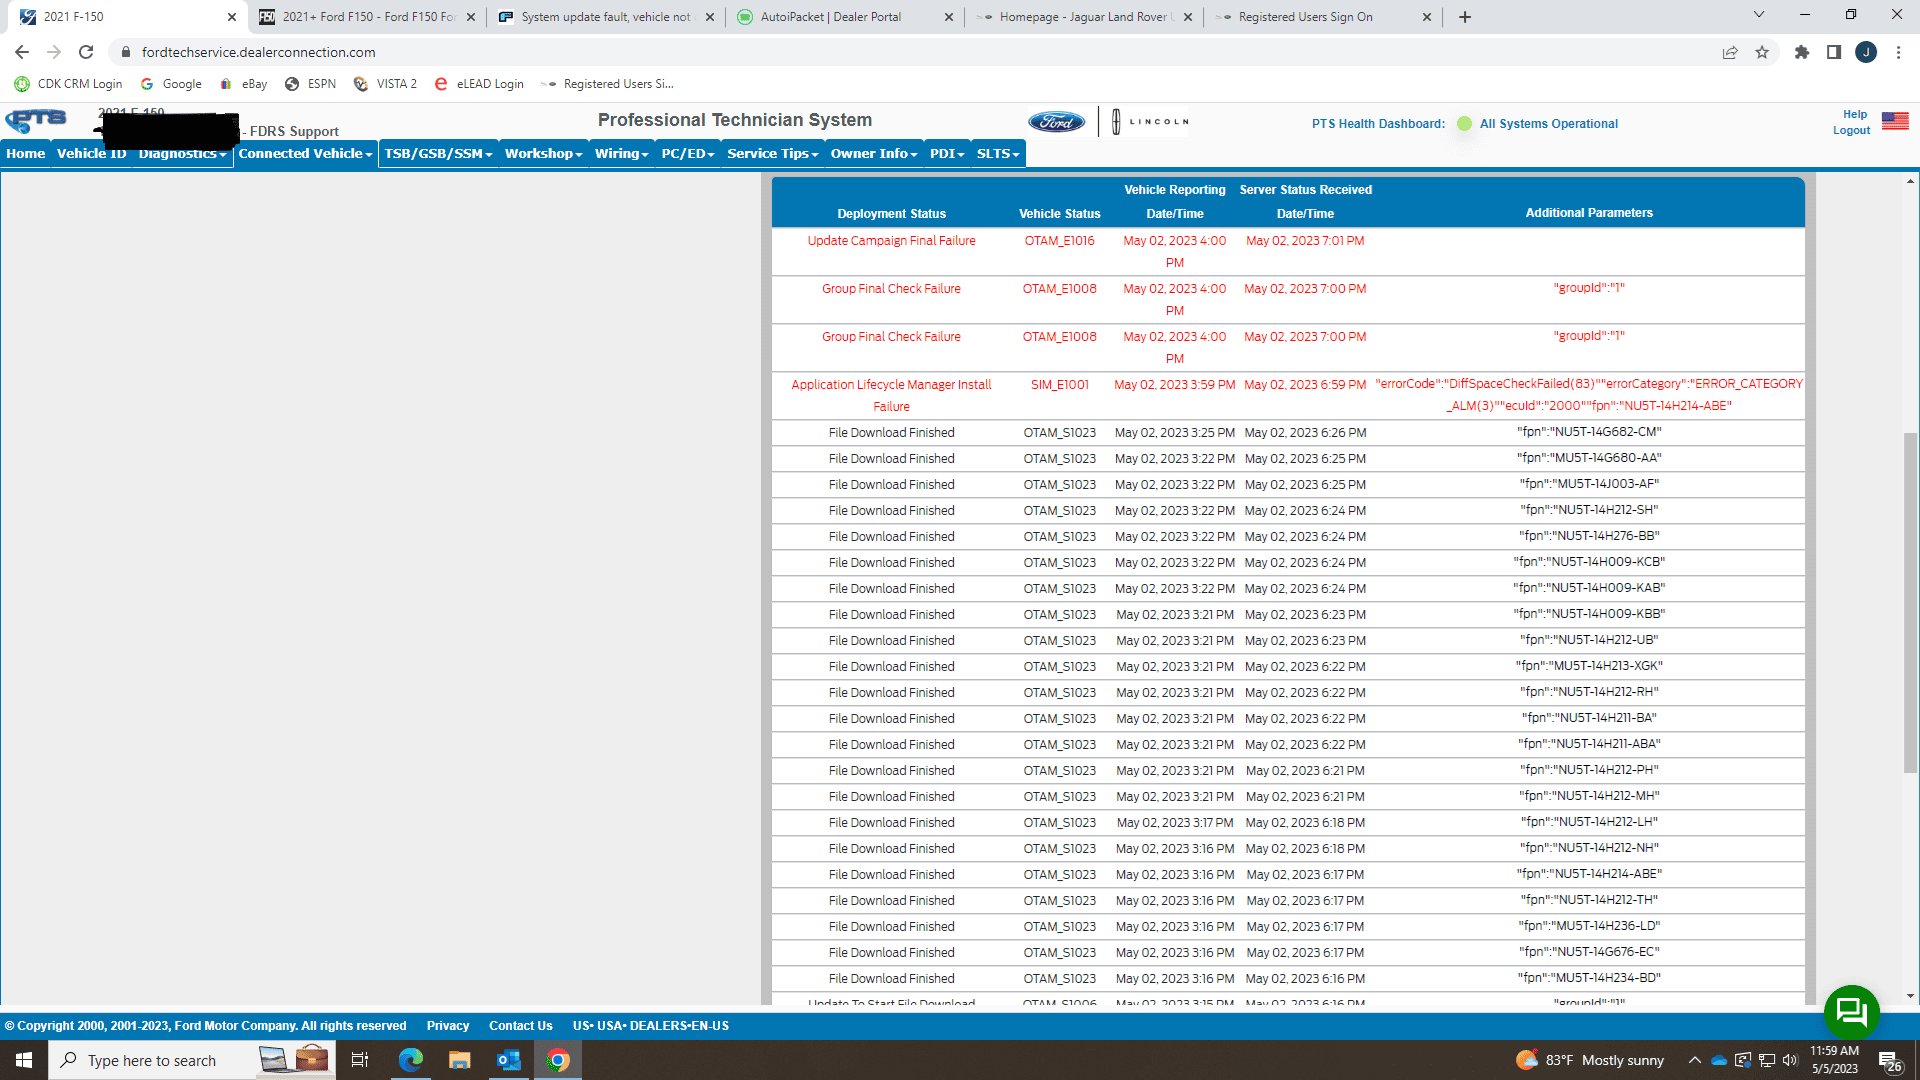Screen dimensions: 1920x1080
Task: Open the Workshop dropdown menu
Action: coord(543,154)
